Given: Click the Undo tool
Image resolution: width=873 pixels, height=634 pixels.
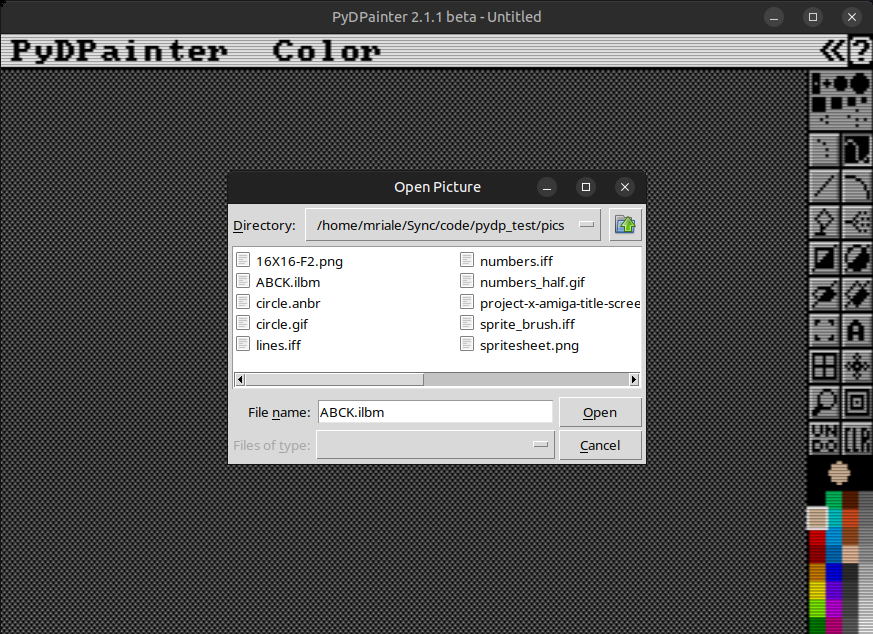Looking at the screenshot, I should [x=823, y=438].
